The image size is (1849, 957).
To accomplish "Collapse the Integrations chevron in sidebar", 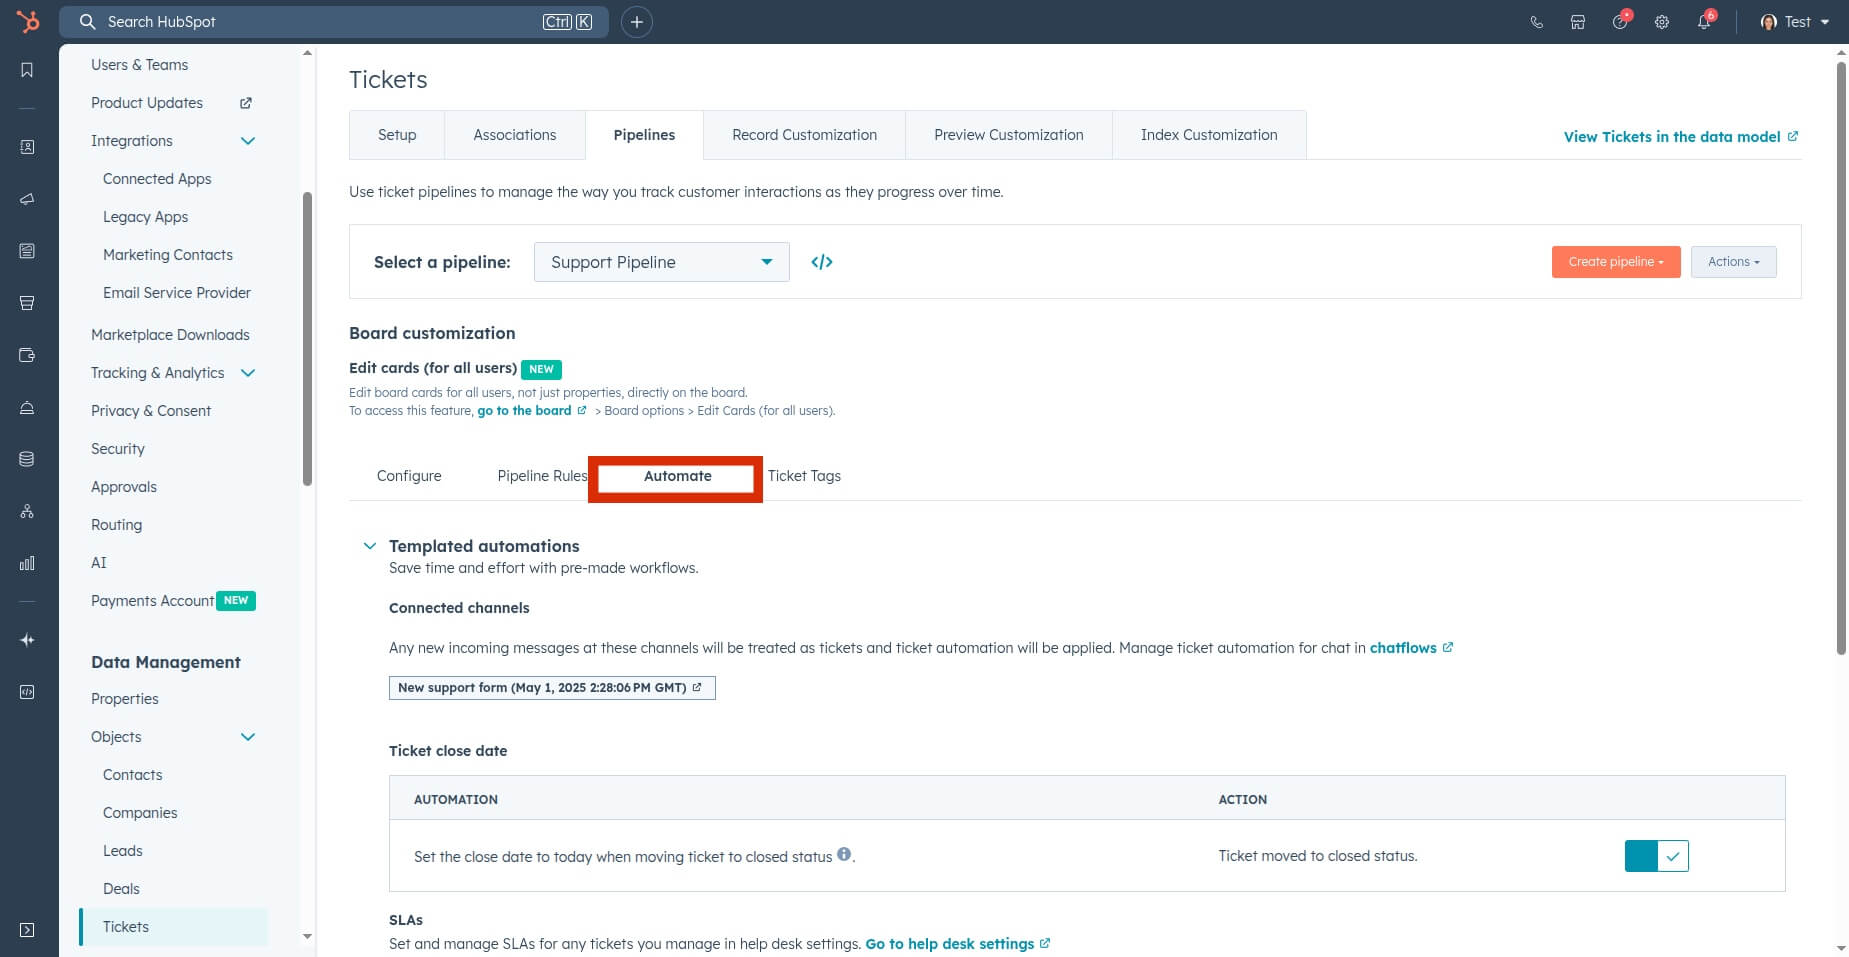I will click(x=248, y=141).
